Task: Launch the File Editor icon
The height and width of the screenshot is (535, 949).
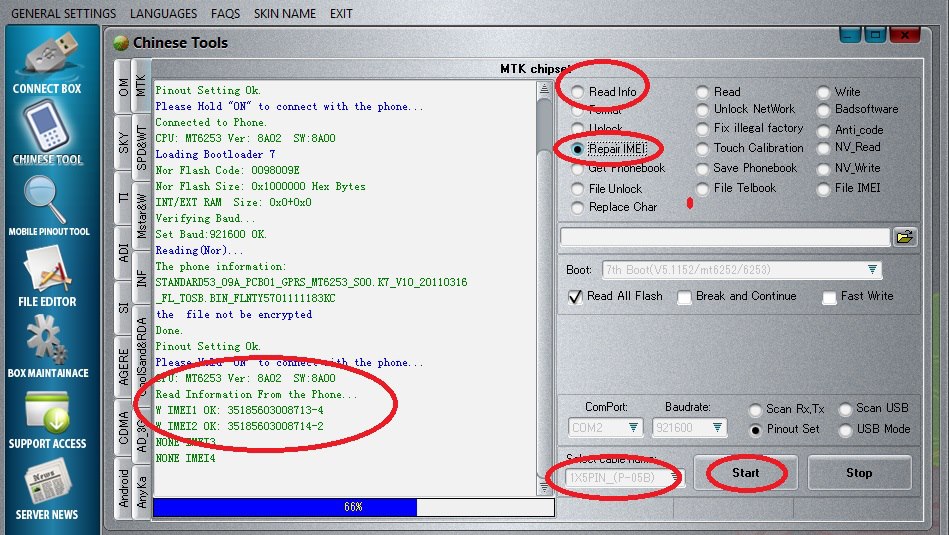Action: (47, 271)
